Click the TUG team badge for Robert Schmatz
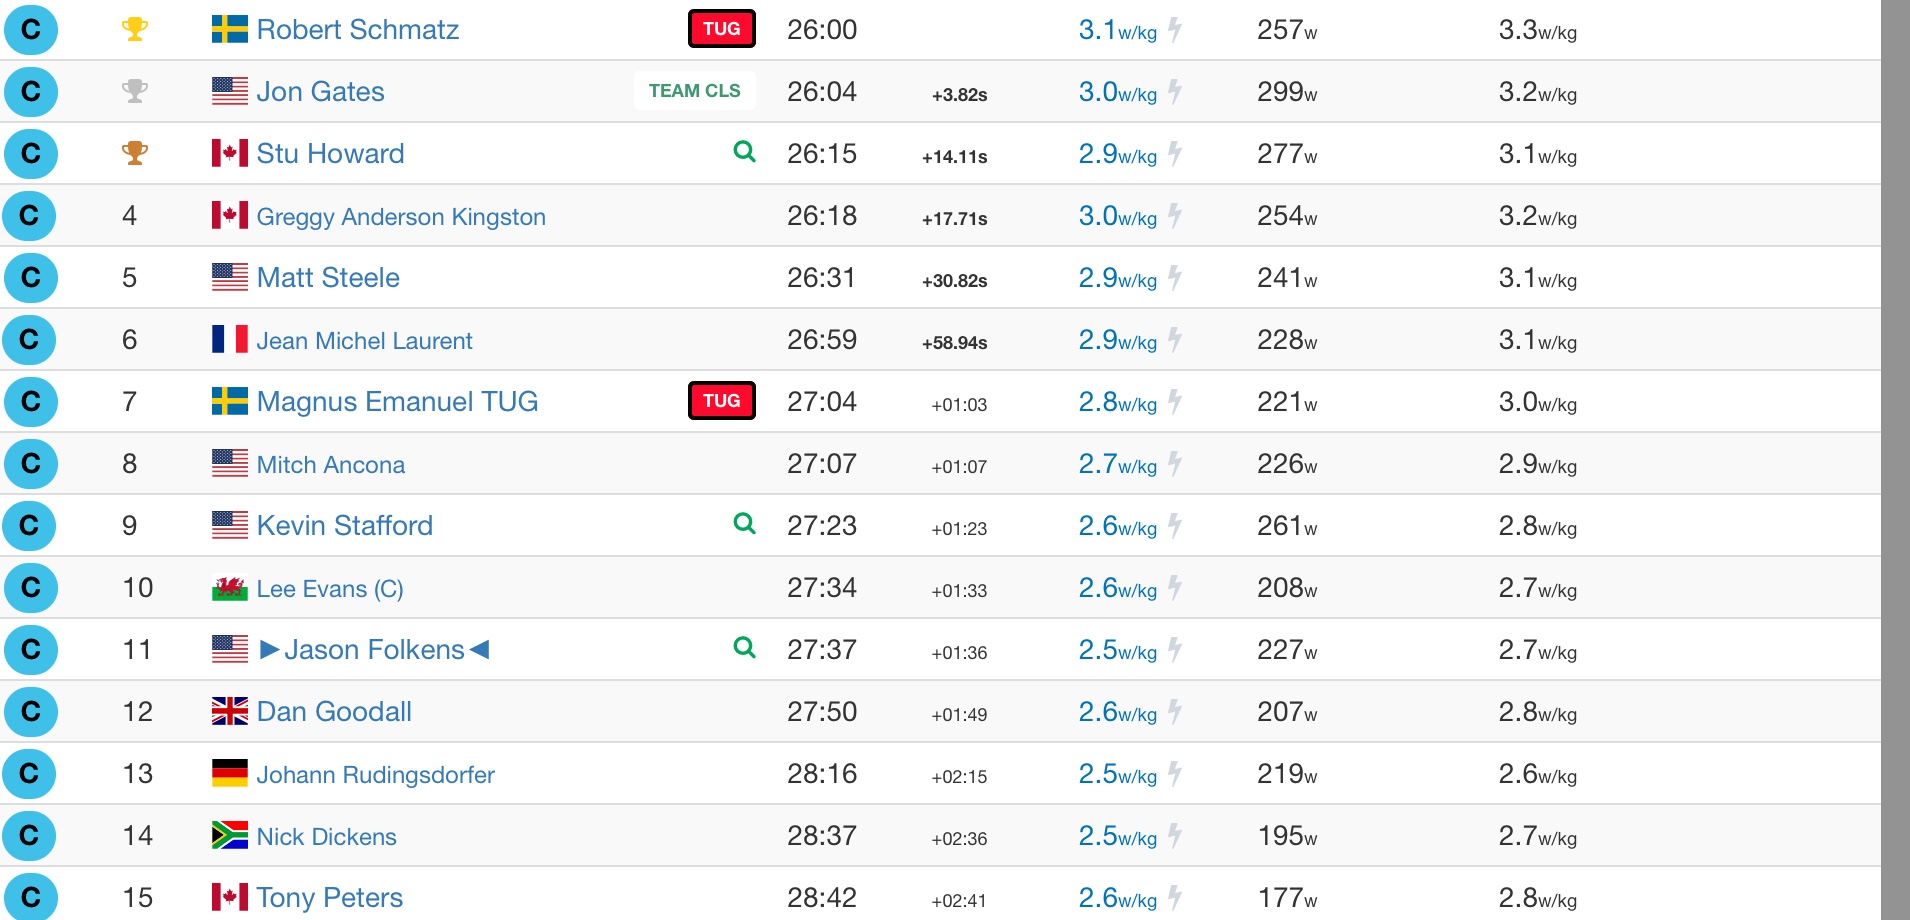This screenshot has height=920, width=1910. (x=721, y=29)
